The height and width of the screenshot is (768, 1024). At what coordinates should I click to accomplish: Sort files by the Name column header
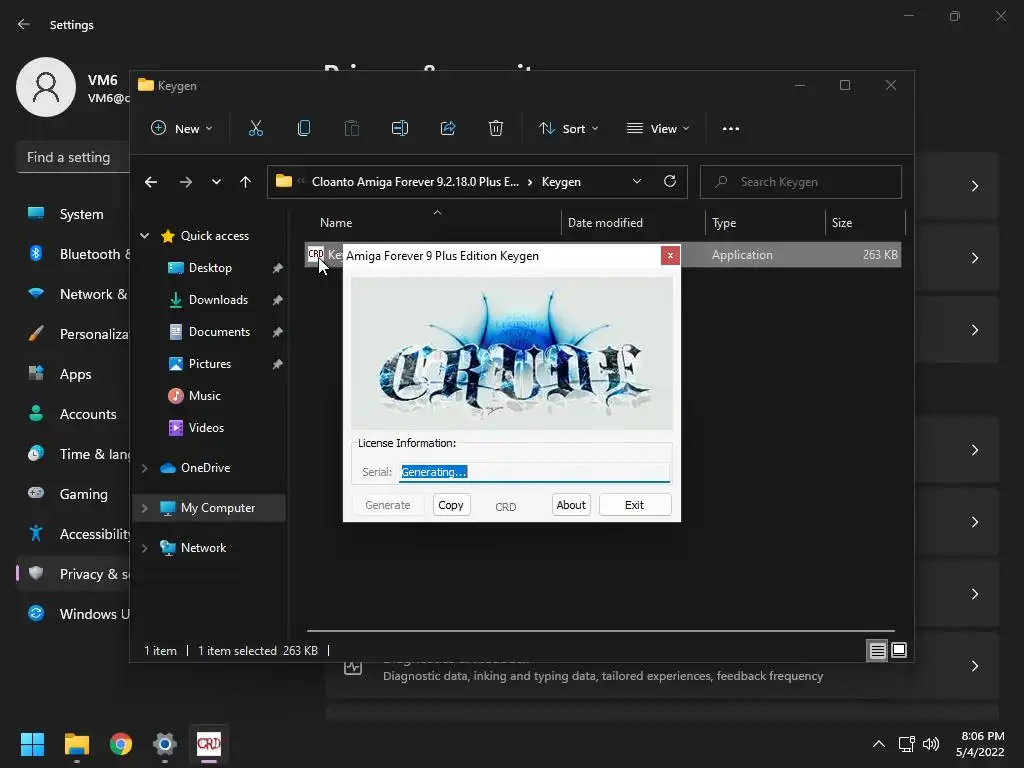(433, 223)
